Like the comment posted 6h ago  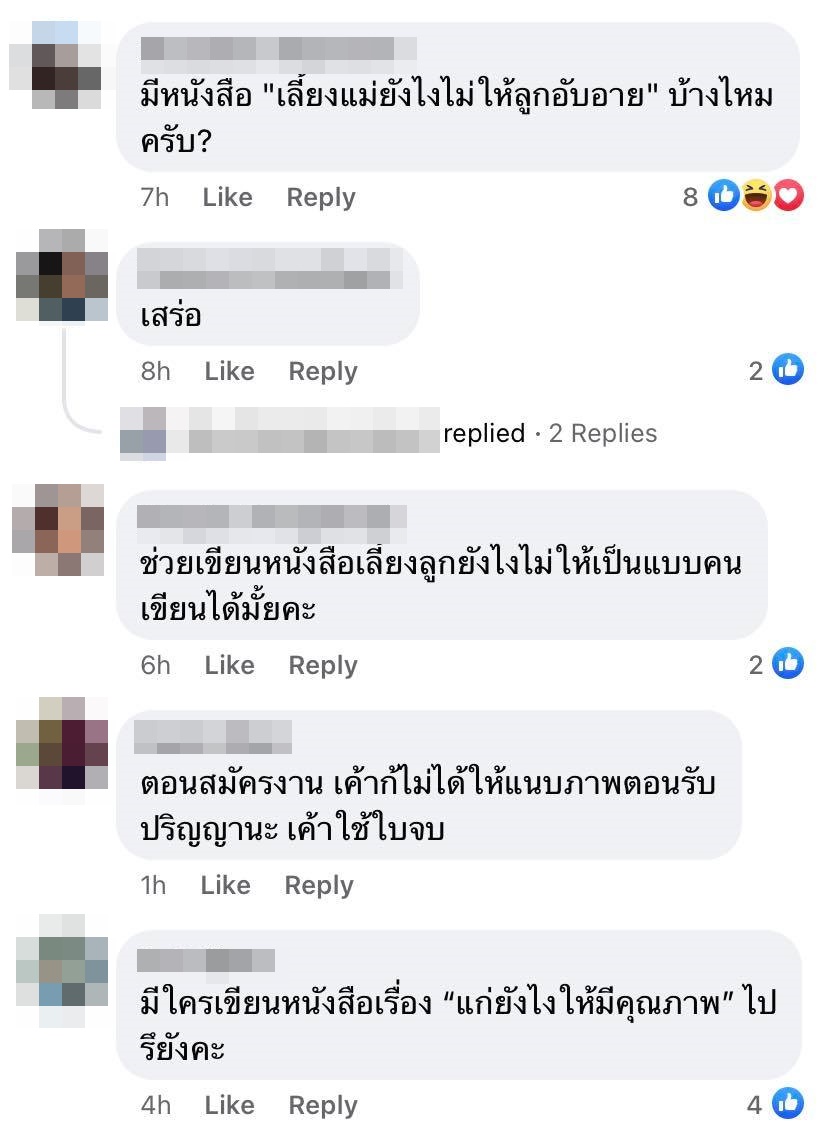(229, 665)
